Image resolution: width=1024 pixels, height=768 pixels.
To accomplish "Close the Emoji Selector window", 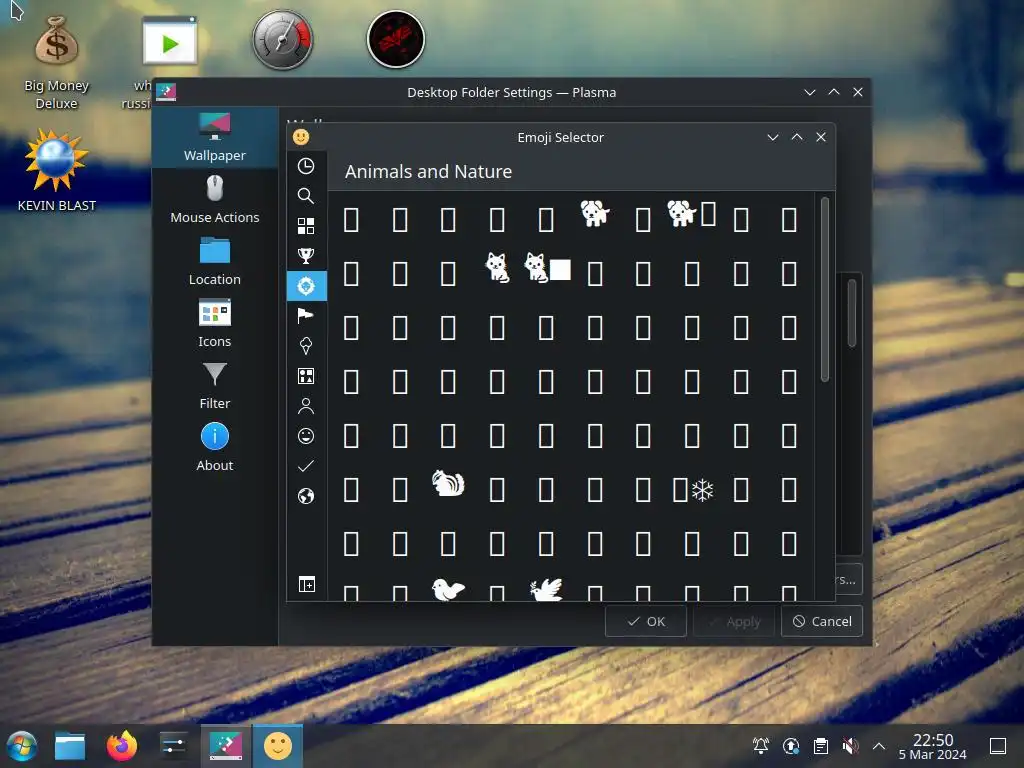I will pos(821,137).
